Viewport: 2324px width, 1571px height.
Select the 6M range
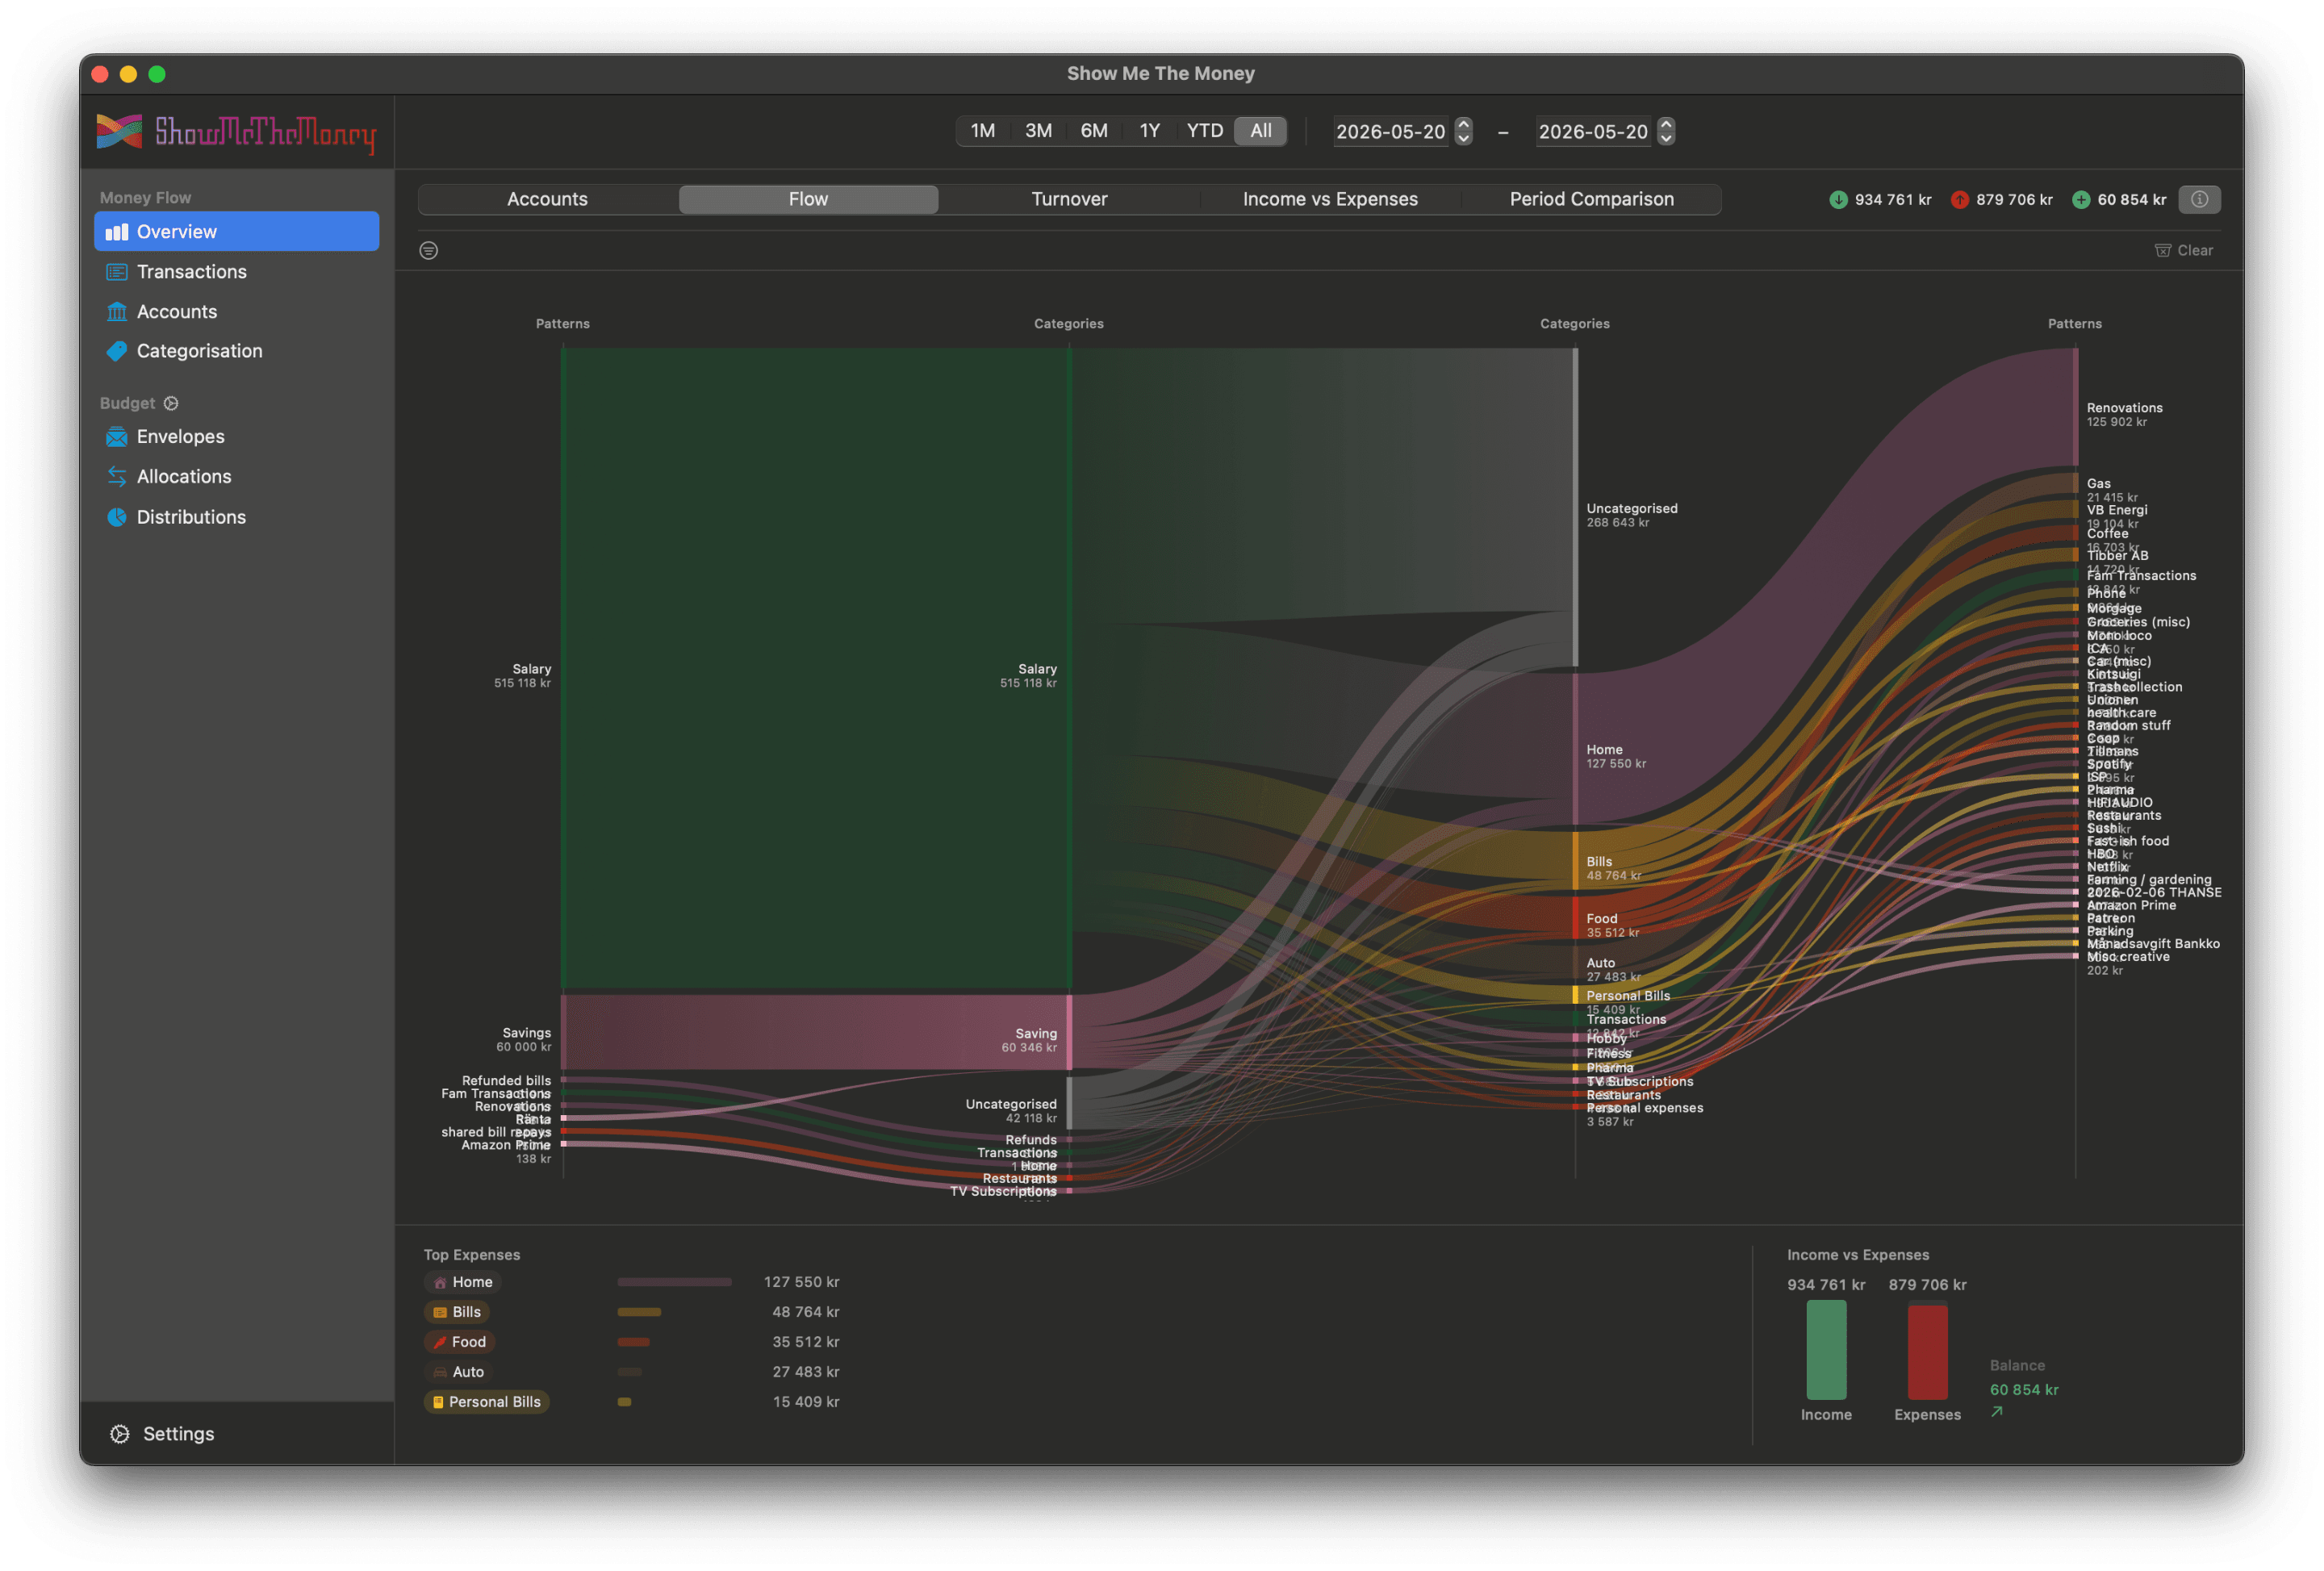1094,131
